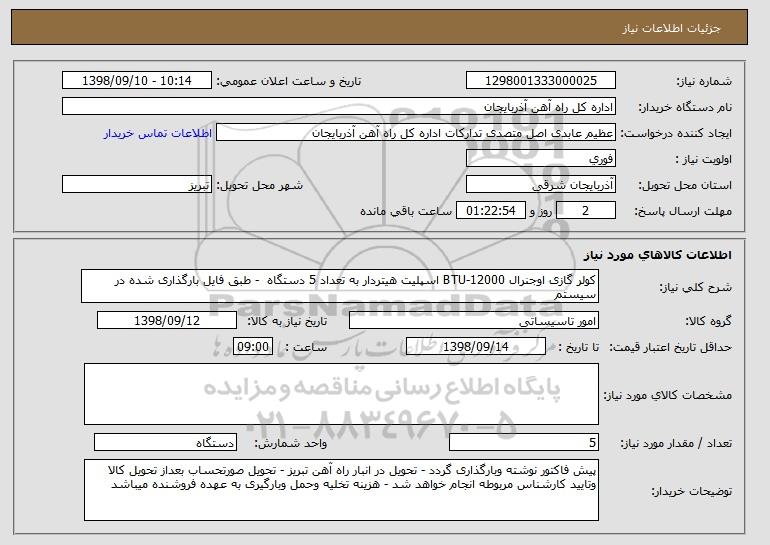Image resolution: width=770 pixels, height=545 pixels.
Task: Click the quantity field showing 5
Action: 524,442
